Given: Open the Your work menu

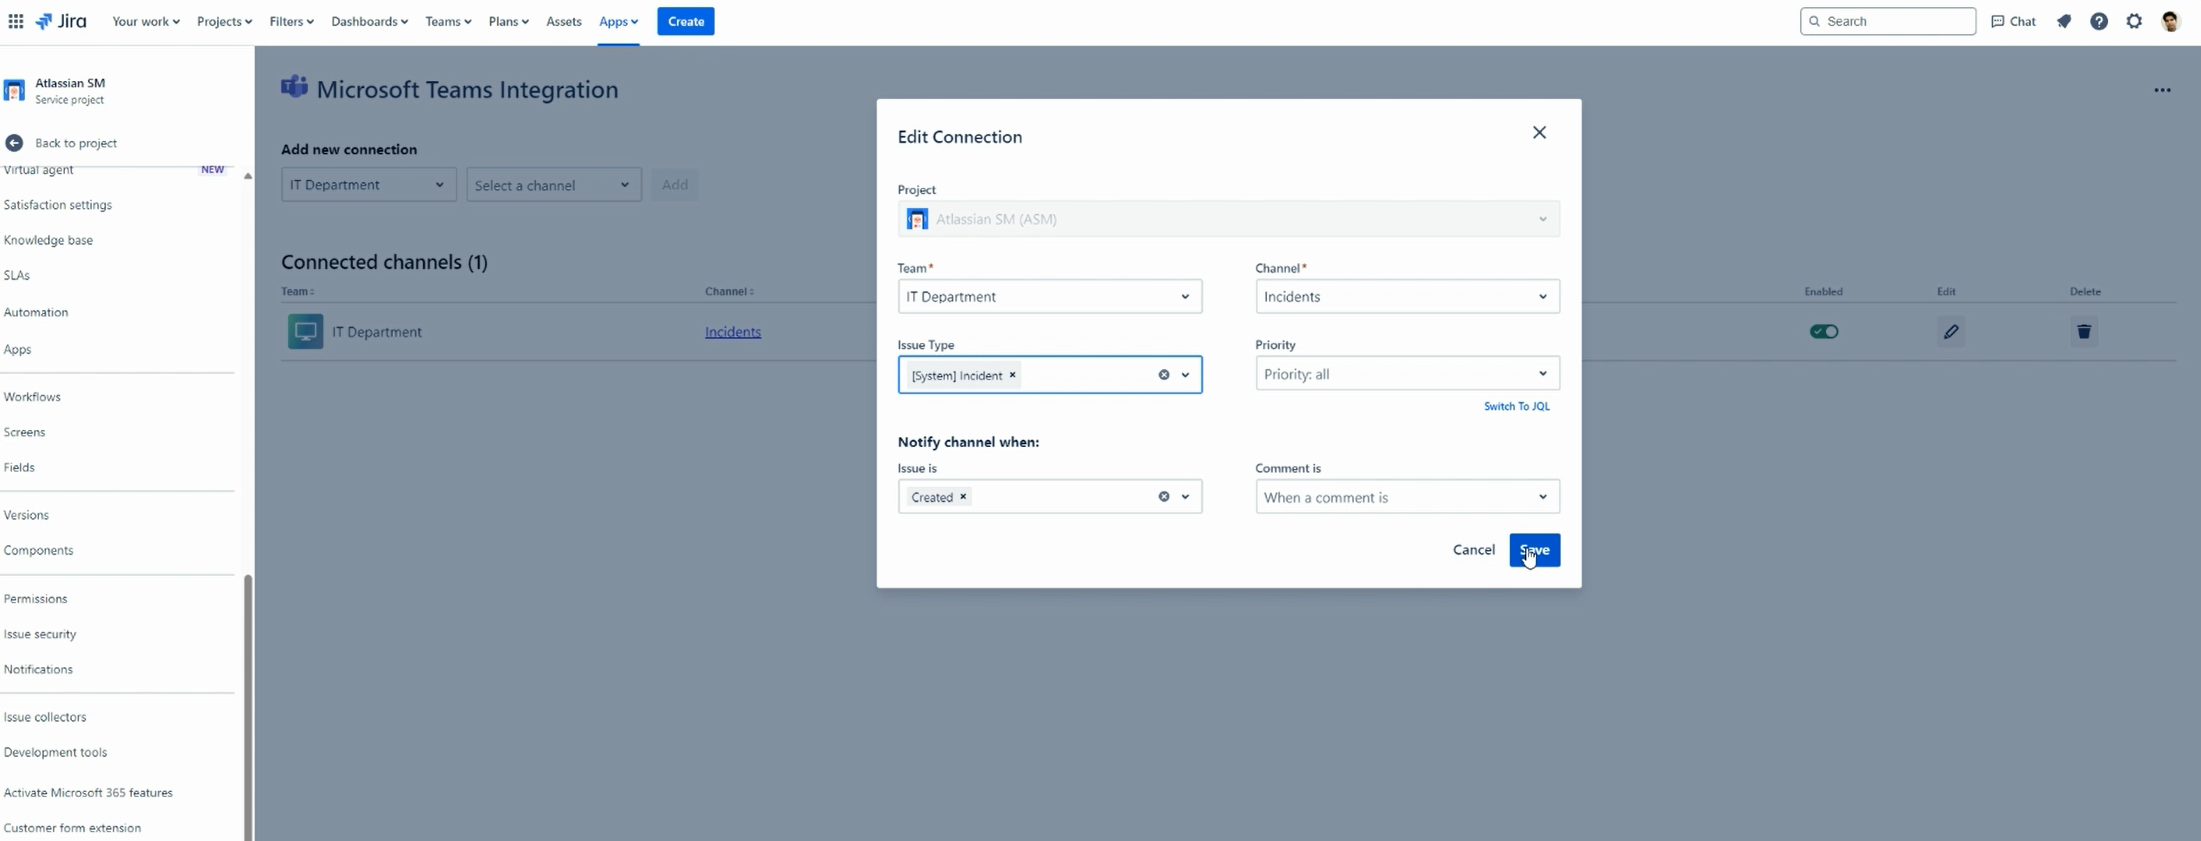Looking at the screenshot, I should (x=146, y=21).
